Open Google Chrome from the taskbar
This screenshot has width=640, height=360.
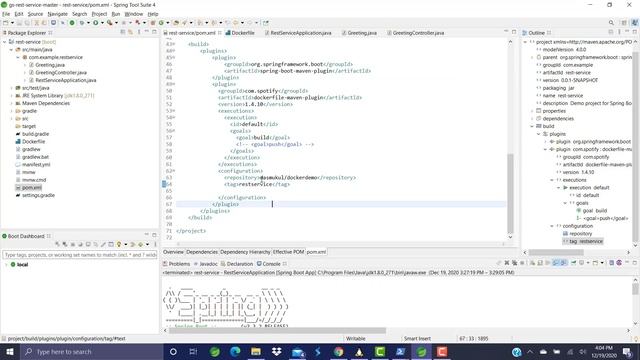tap(338, 351)
